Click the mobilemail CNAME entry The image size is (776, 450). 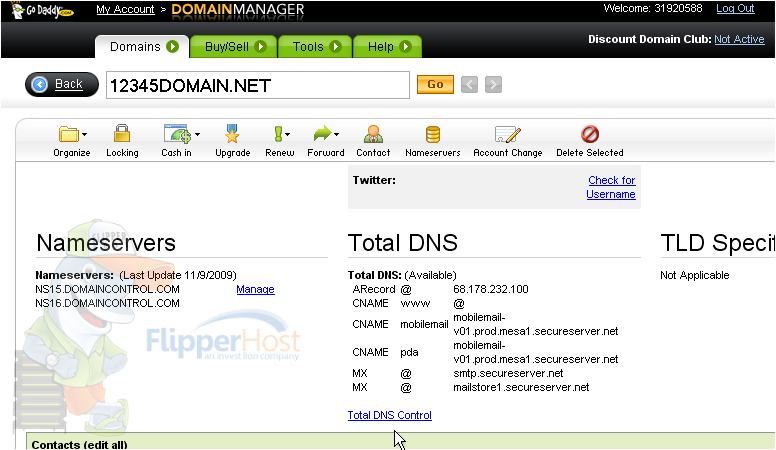[x=424, y=324]
